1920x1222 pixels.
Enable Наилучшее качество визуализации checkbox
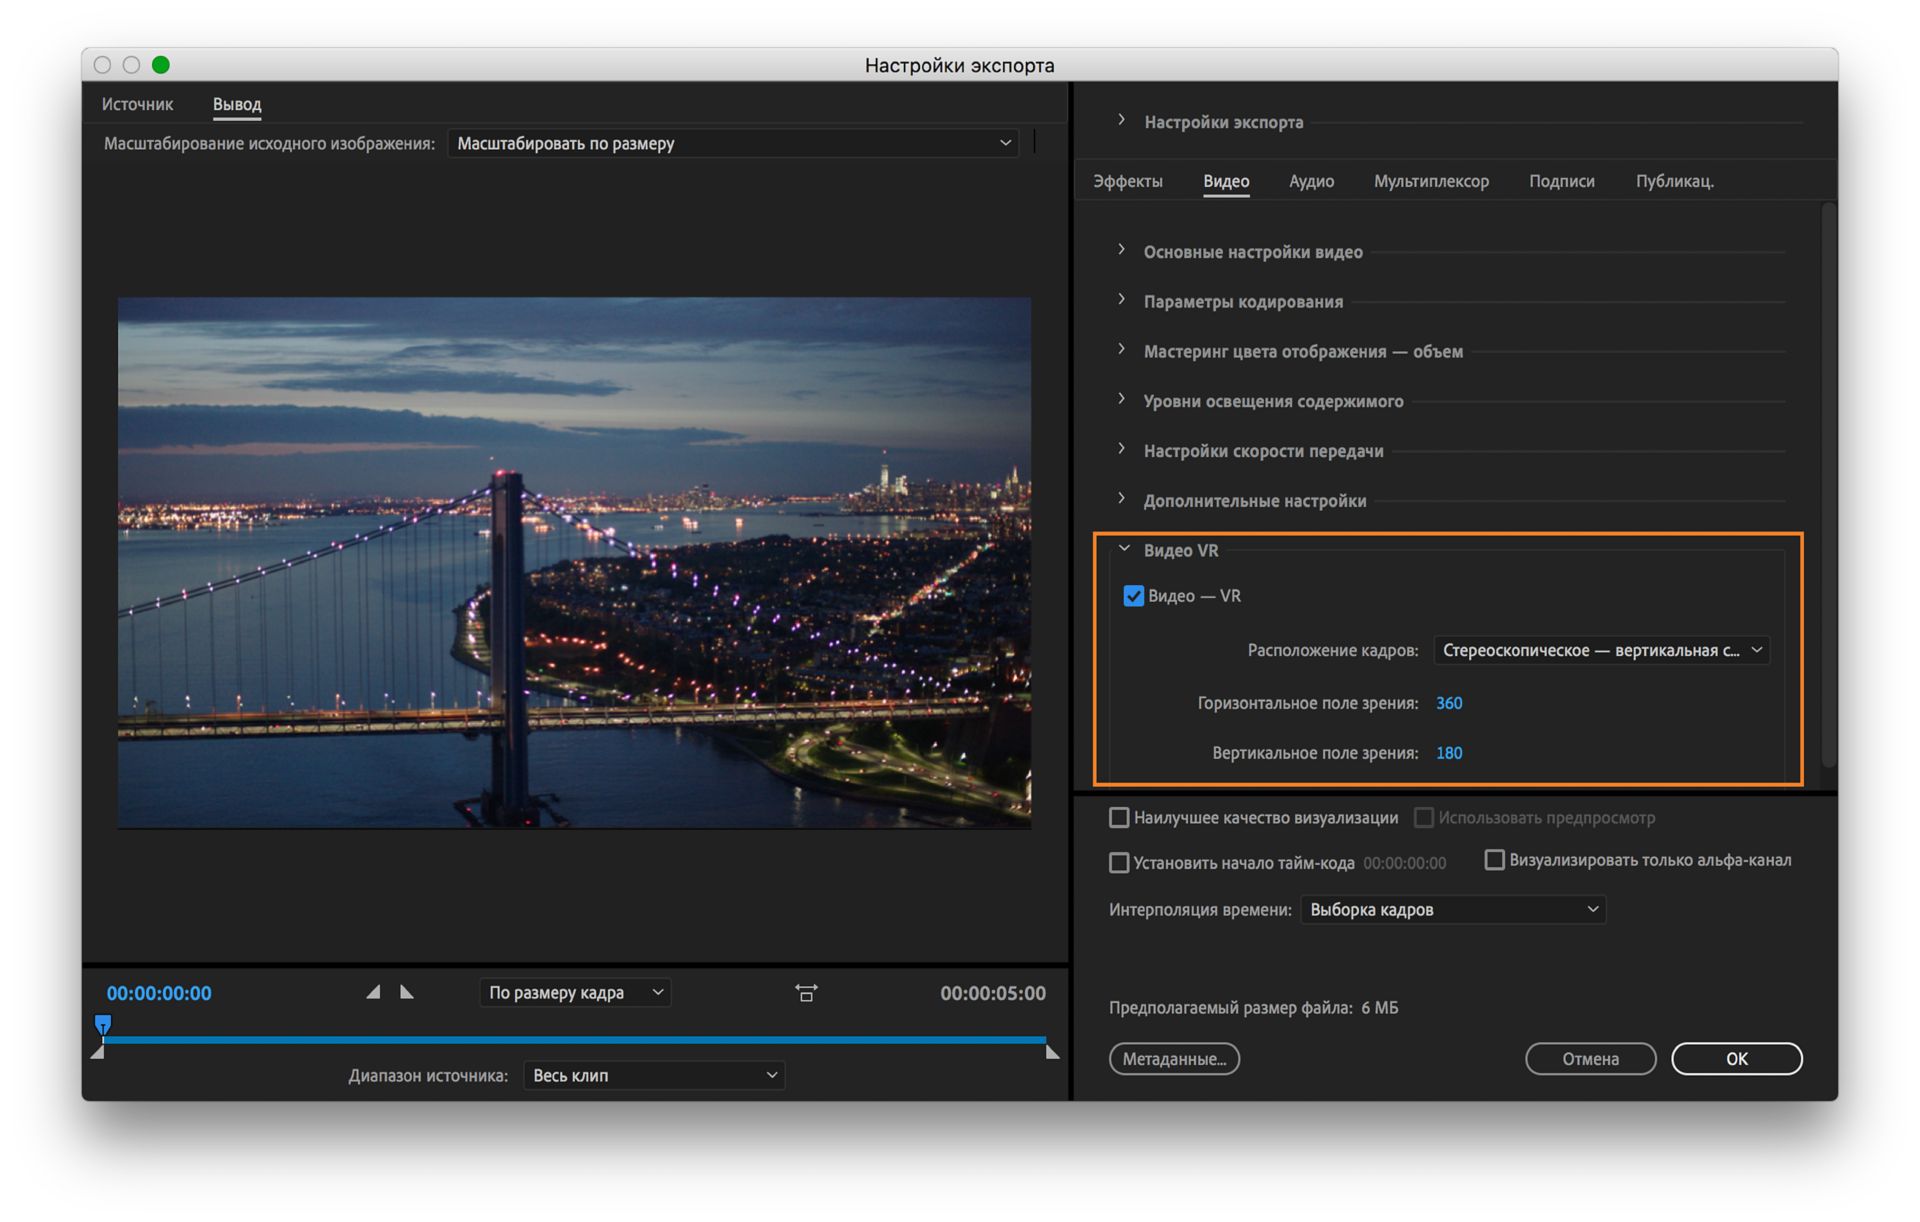pyautogui.click(x=1119, y=818)
